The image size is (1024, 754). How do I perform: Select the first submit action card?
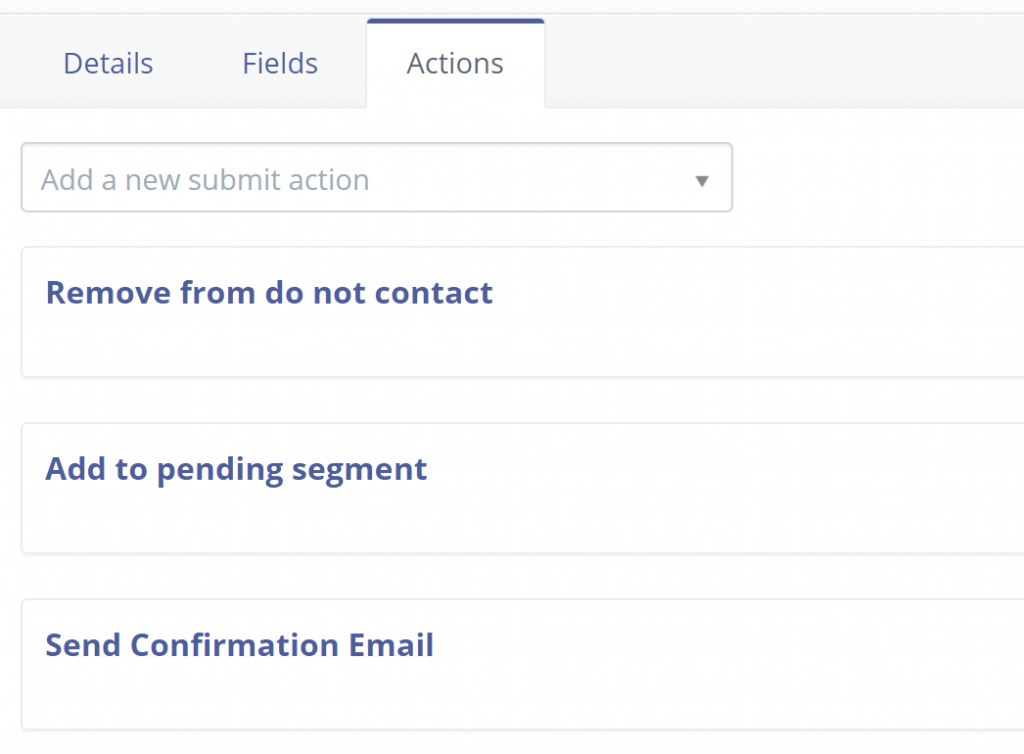click(x=500, y=312)
